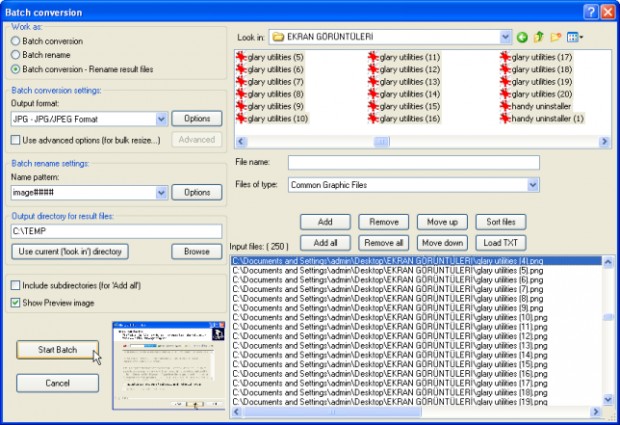Select file glary utilities (7)
620x425 pixels.
[270, 81]
